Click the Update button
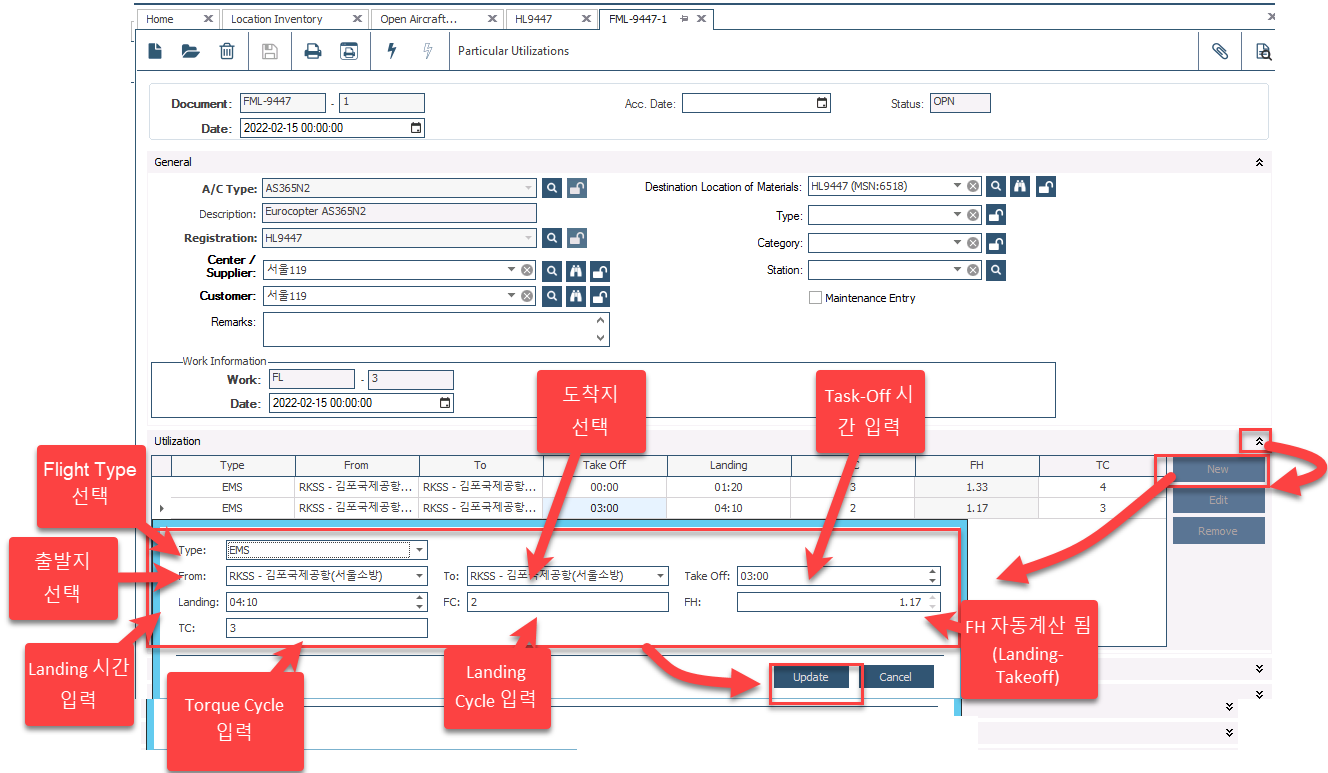This screenshot has width=1328, height=773. [x=810, y=677]
